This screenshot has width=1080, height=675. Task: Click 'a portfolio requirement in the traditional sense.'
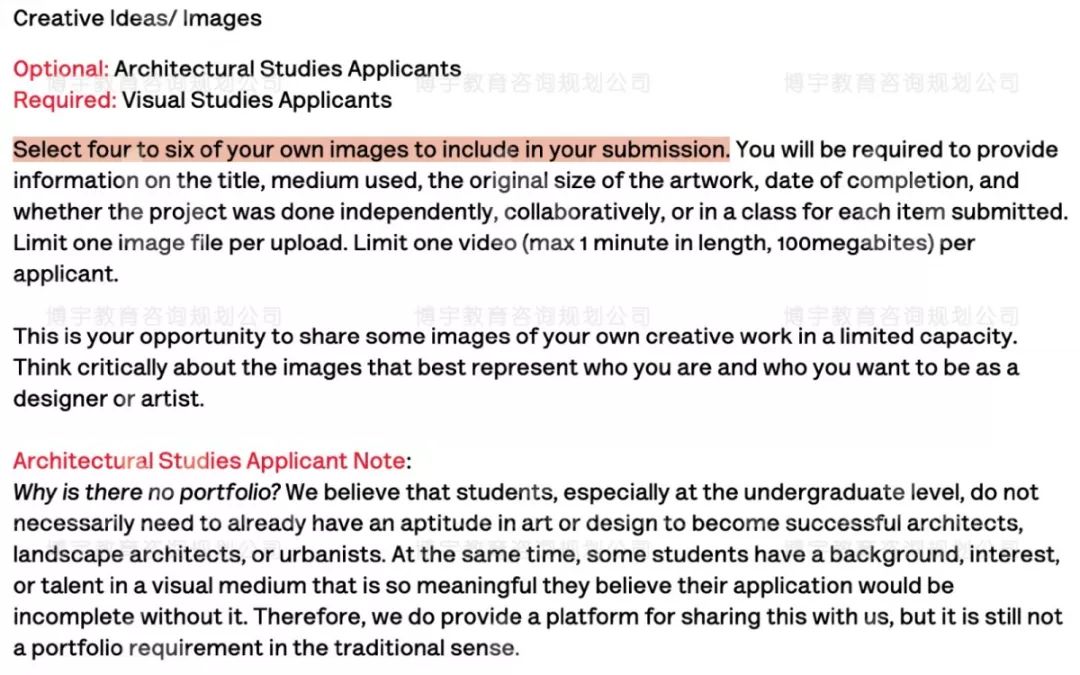[266, 648]
